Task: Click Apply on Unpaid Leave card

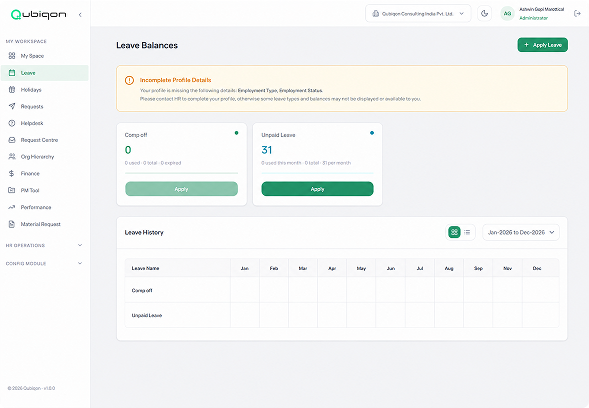Action: click(x=317, y=189)
